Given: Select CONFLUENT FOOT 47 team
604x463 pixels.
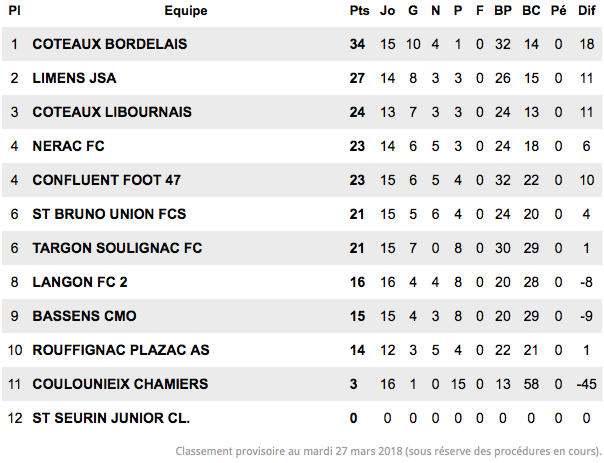Looking at the screenshot, I should click(107, 180).
